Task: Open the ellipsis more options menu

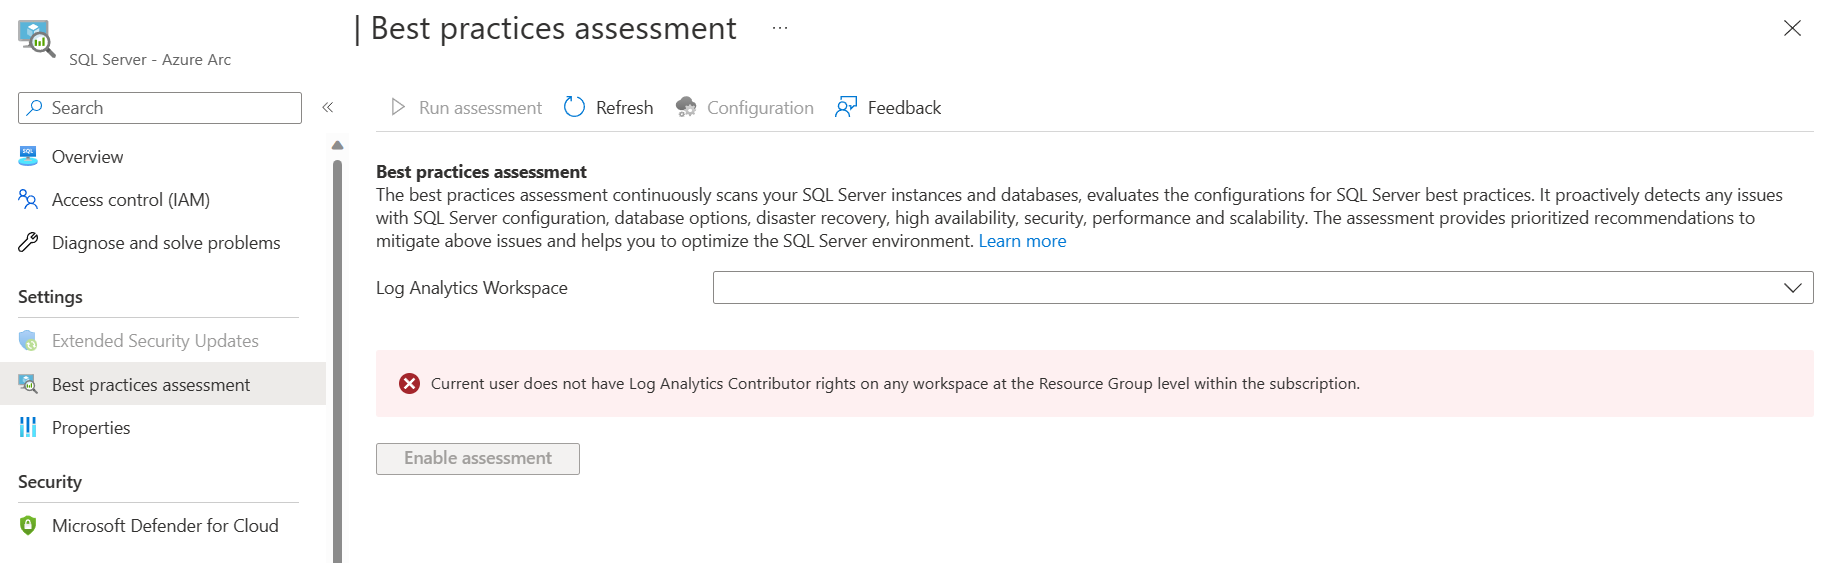Action: click(780, 29)
